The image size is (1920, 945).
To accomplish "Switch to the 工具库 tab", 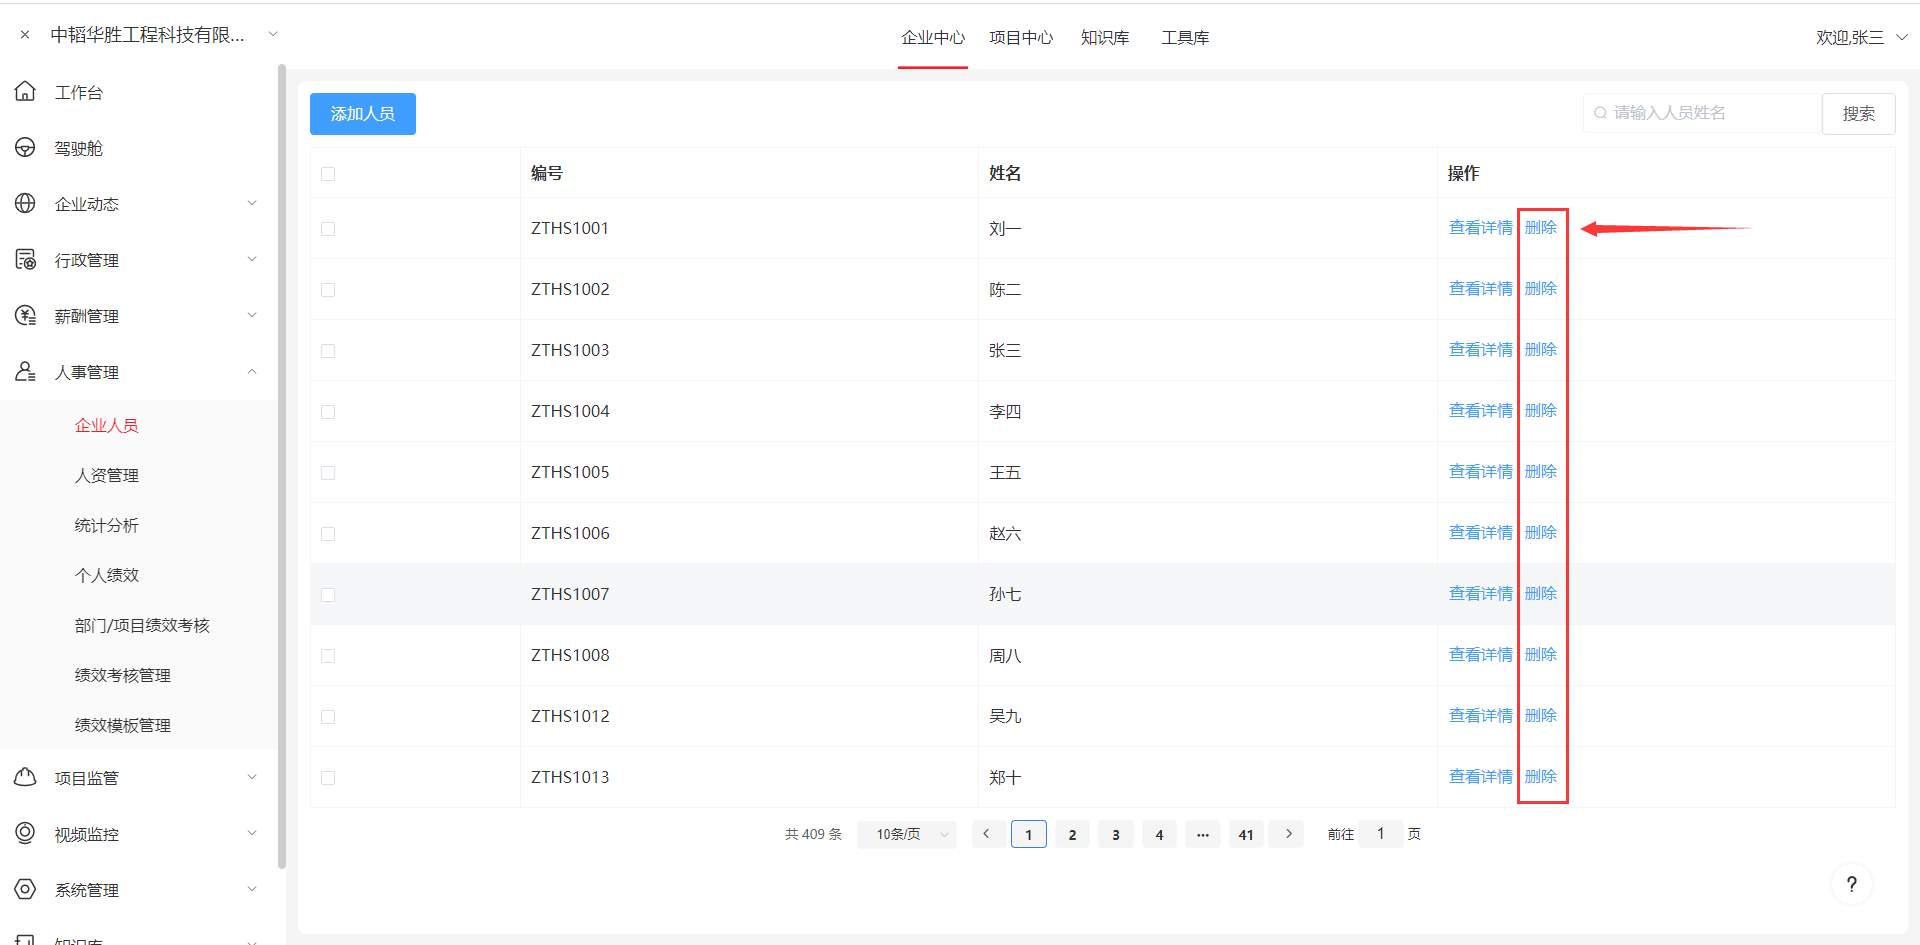I will (1185, 37).
